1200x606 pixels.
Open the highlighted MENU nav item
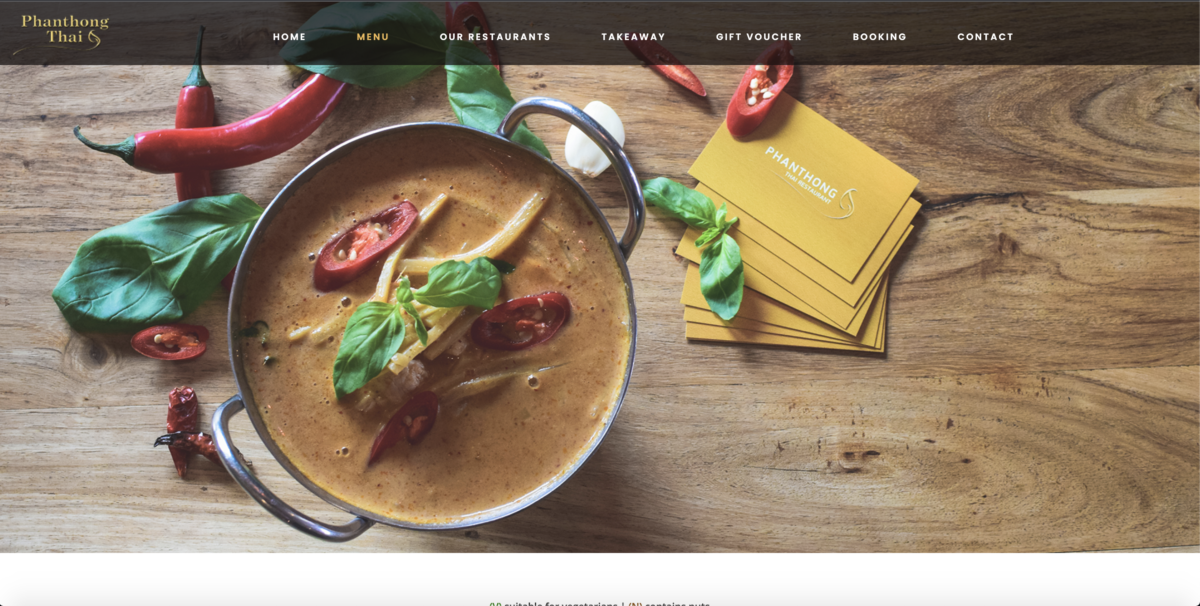(373, 37)
